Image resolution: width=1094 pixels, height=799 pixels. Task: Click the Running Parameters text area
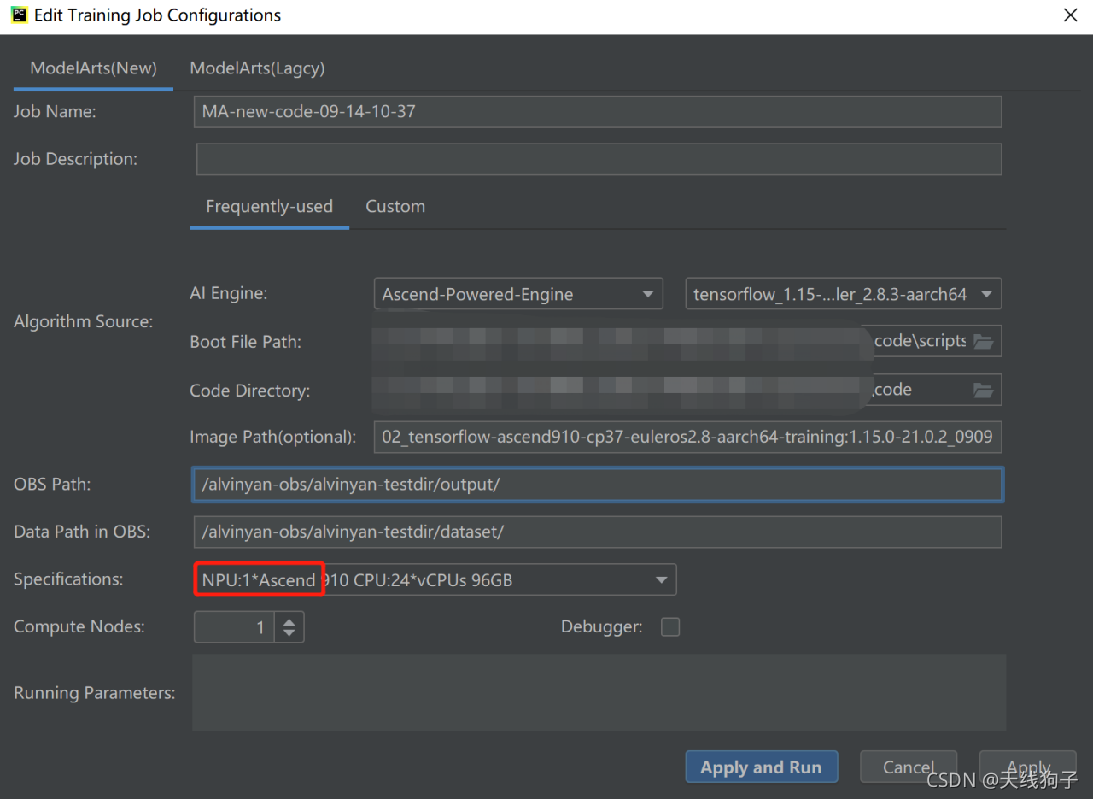599,692
